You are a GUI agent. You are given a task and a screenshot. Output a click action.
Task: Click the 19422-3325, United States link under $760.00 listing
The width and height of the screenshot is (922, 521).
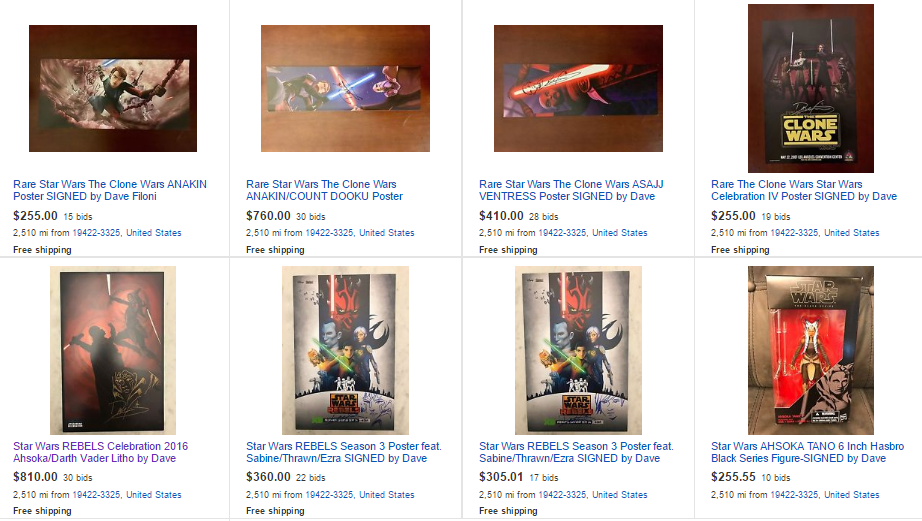click(x=360, y=233)
